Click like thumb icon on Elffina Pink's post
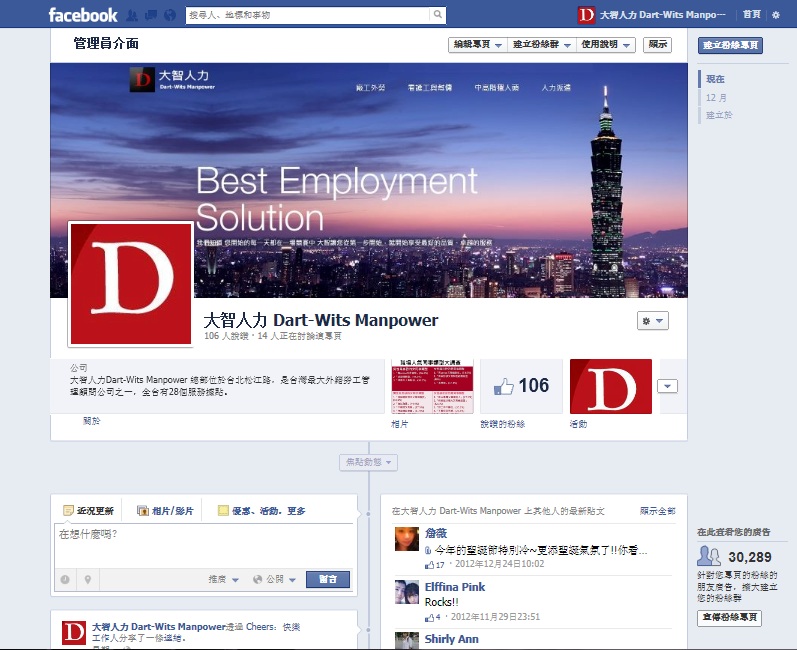The width and height of the screenshot is (797, 650). tap(430, 617)
